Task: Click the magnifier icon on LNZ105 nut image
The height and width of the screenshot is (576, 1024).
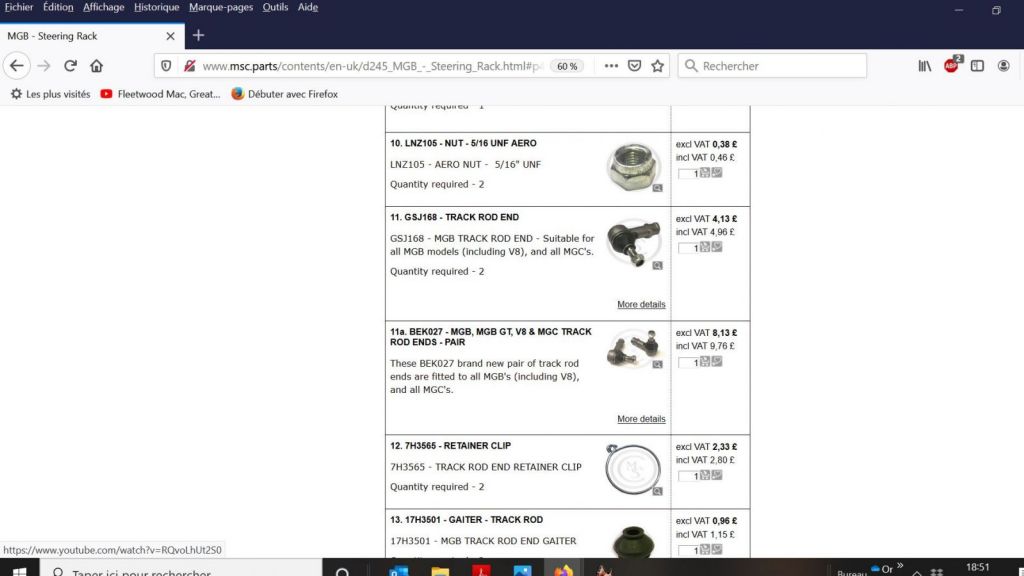Action: pos(658,188)
